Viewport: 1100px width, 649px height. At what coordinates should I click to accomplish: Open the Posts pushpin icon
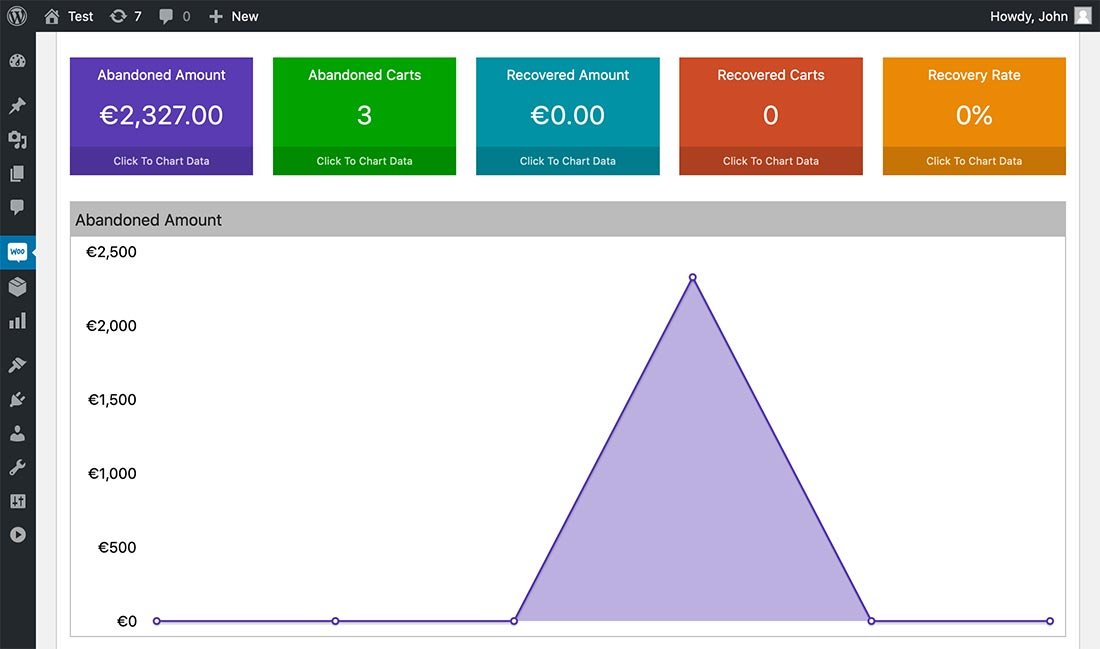tap(18, 105)
